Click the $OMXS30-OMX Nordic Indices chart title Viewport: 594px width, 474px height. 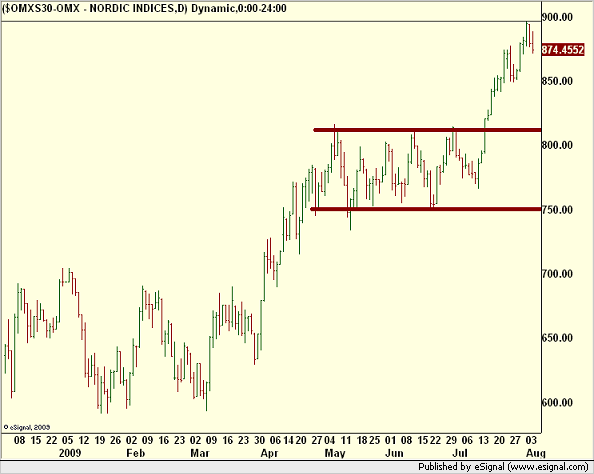144,8
